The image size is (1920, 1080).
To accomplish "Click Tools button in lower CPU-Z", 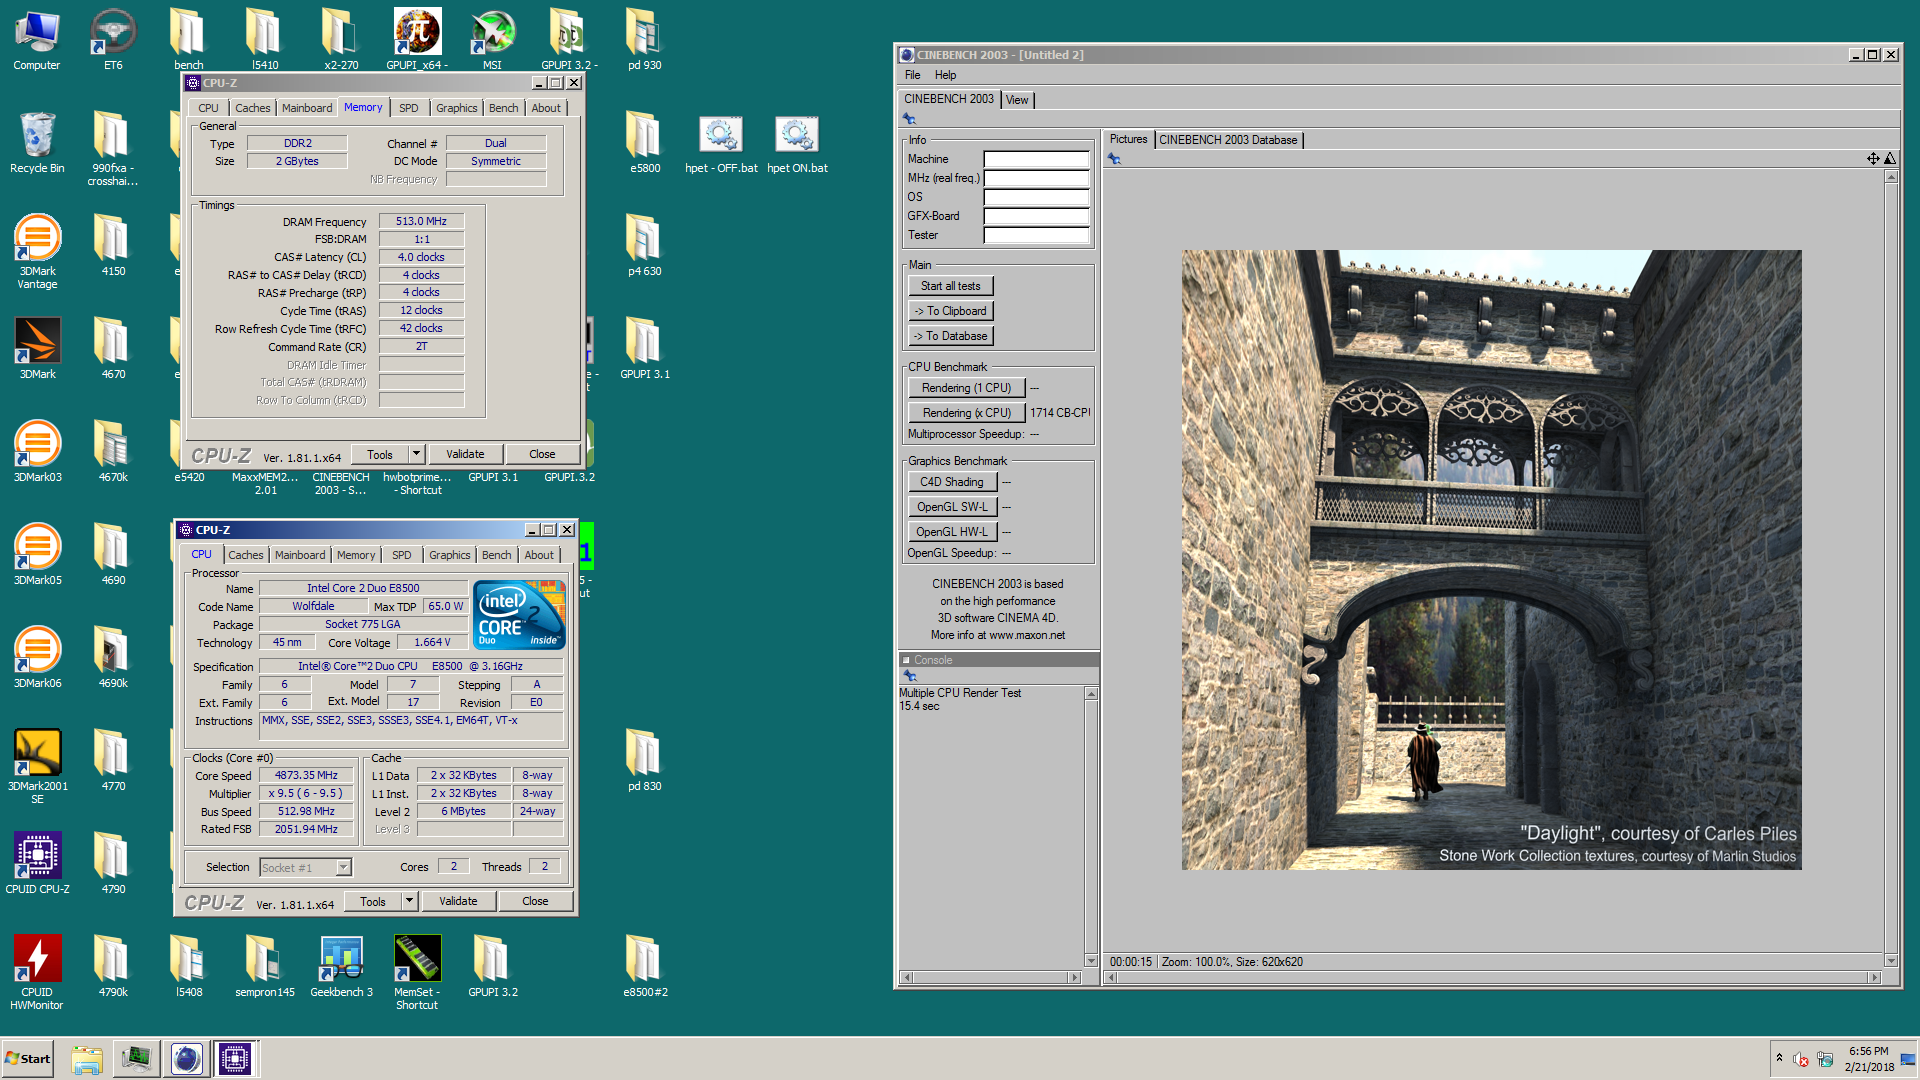I will tap(373, 901).
